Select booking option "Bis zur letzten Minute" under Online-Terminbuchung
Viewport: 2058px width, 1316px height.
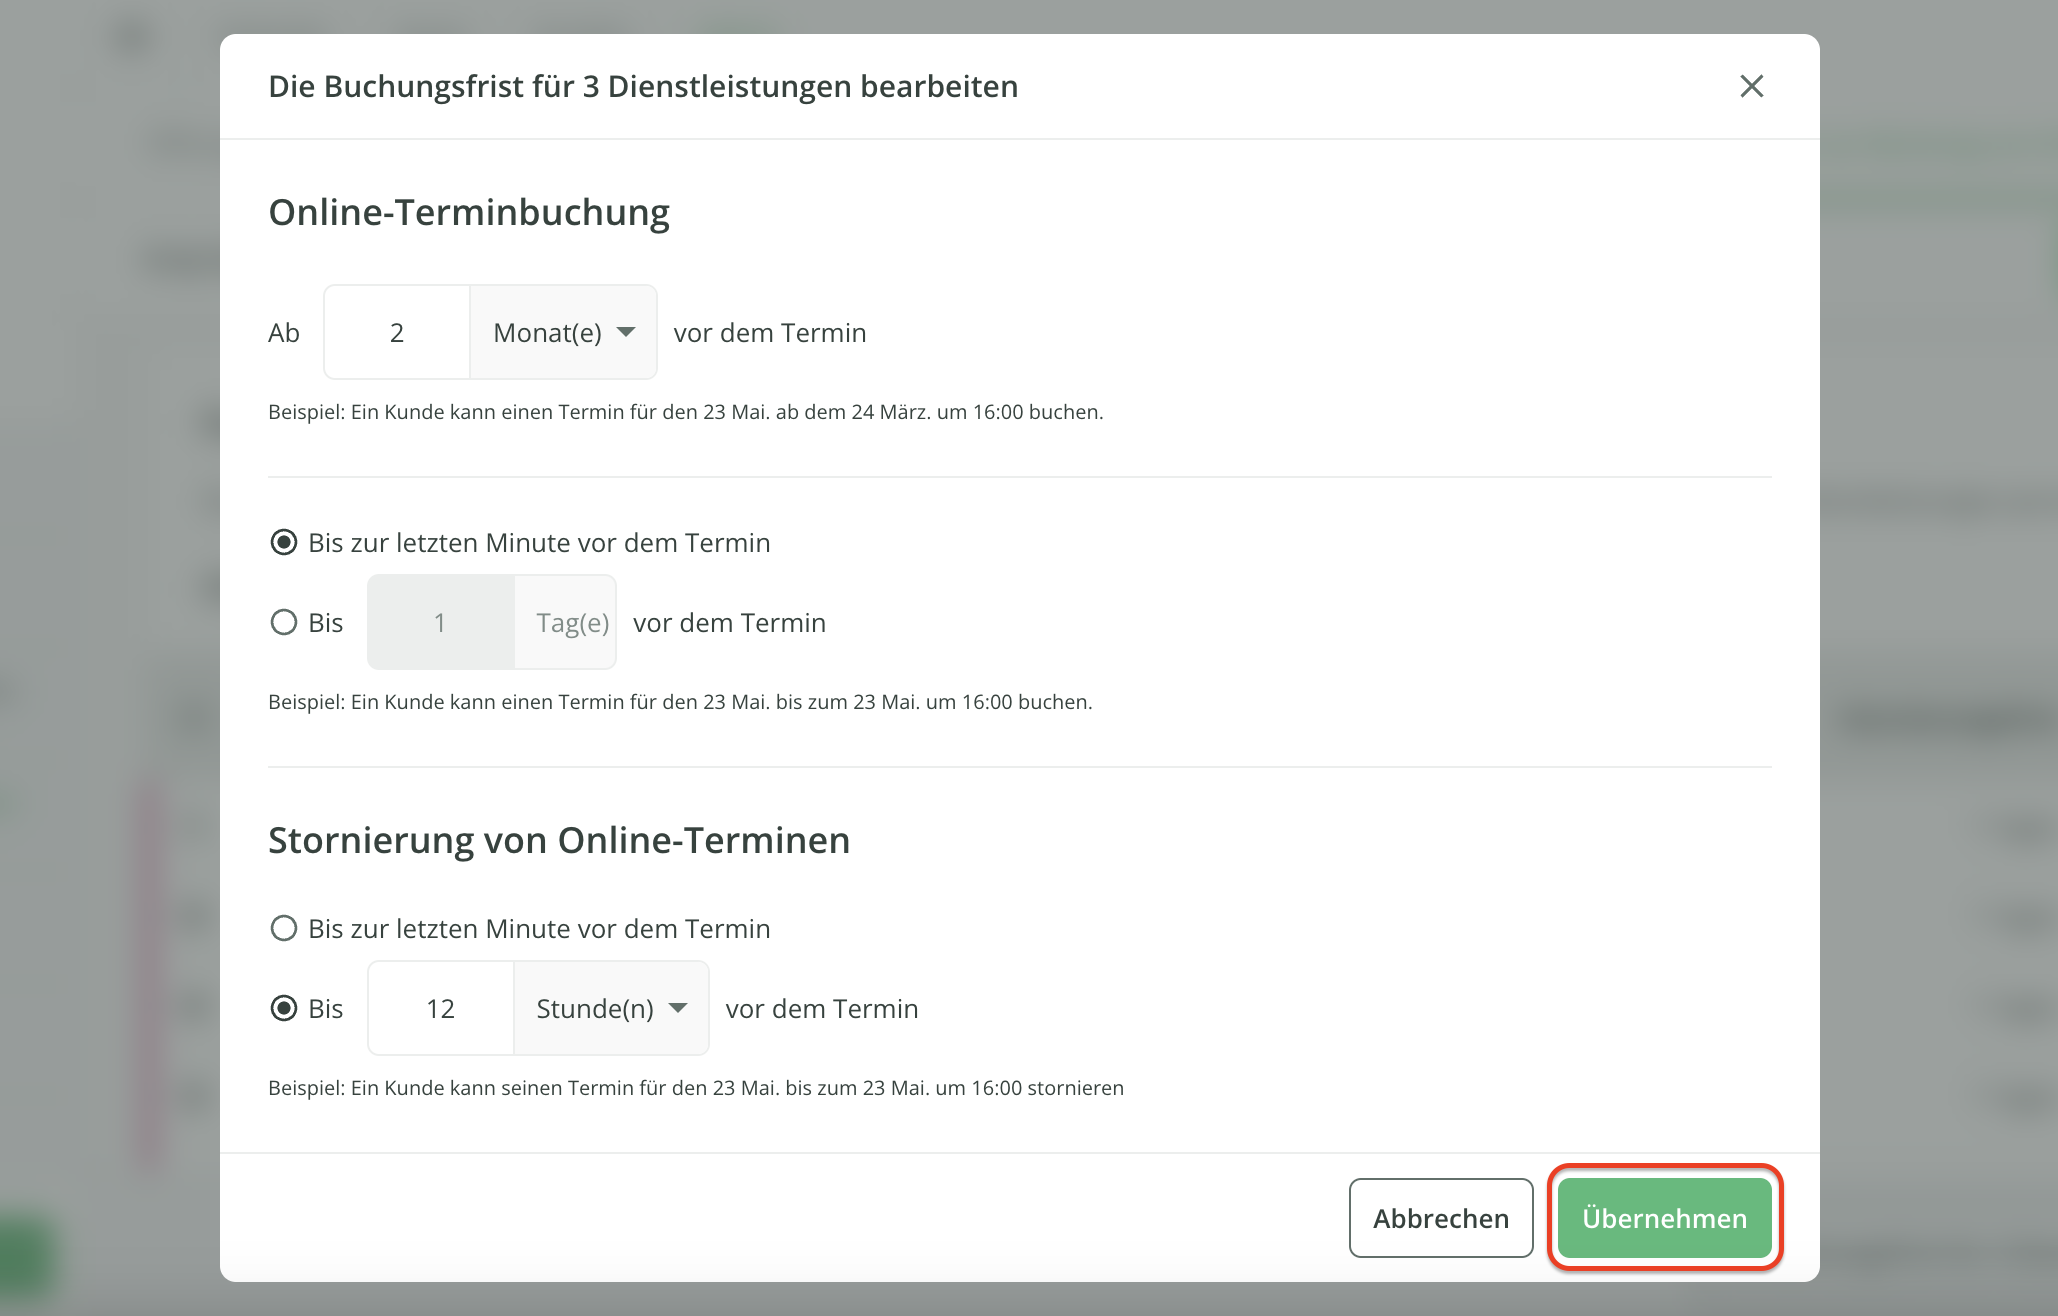tap(284, 543)
